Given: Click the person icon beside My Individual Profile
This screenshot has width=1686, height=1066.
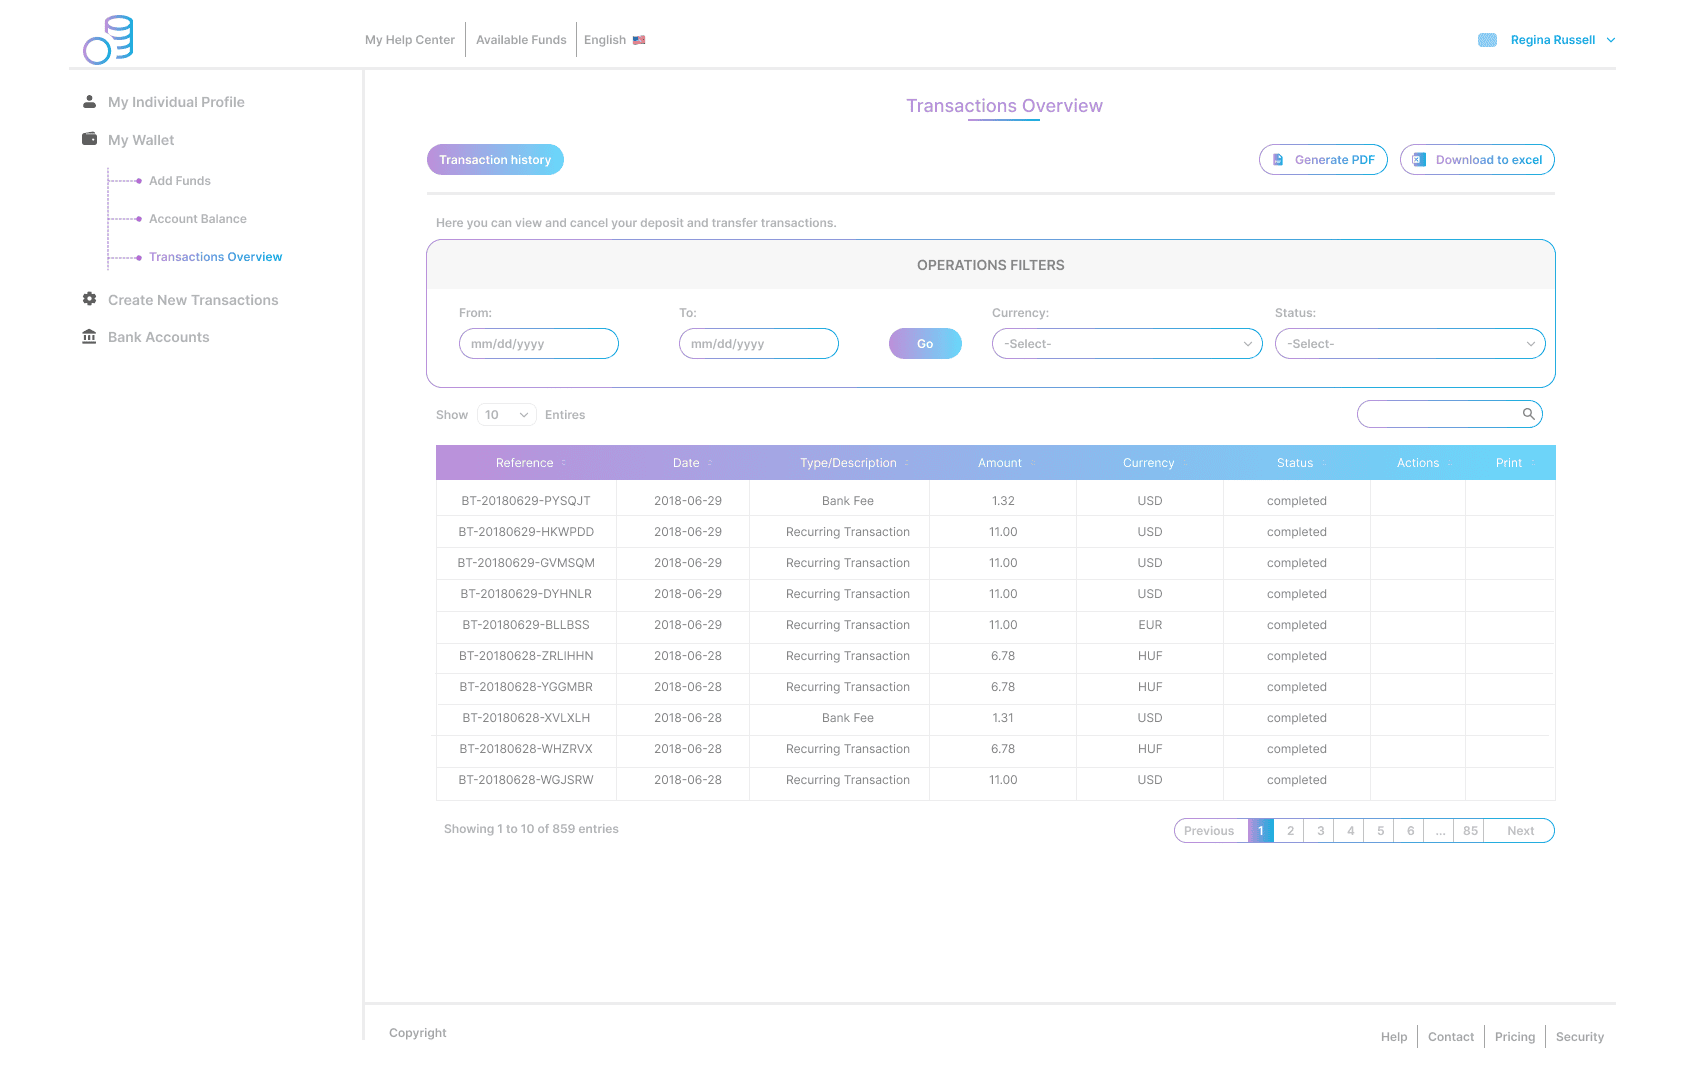Looking at the screenshot, I should pos(89,102).
